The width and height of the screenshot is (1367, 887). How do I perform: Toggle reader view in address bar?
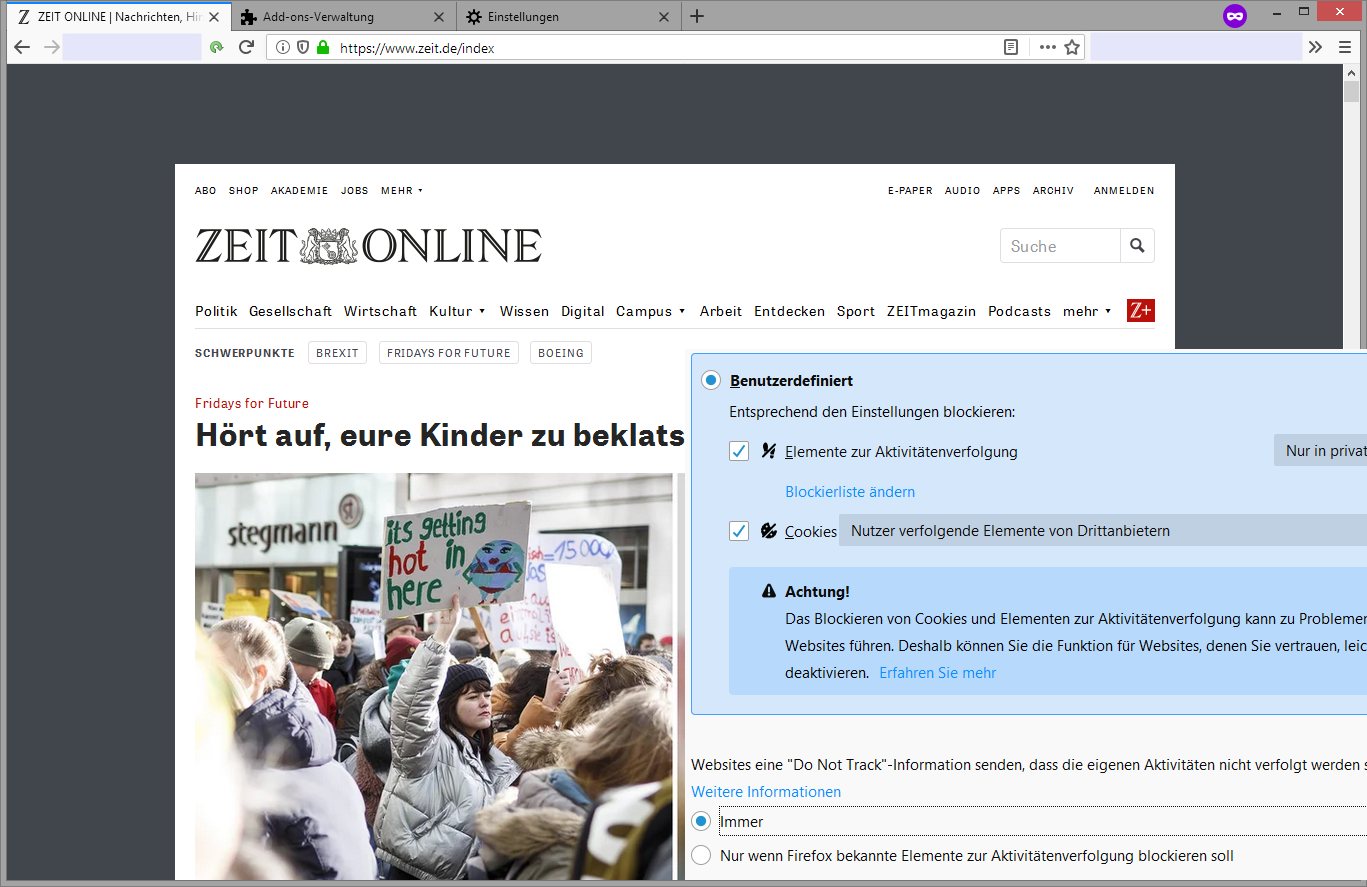1011,47
